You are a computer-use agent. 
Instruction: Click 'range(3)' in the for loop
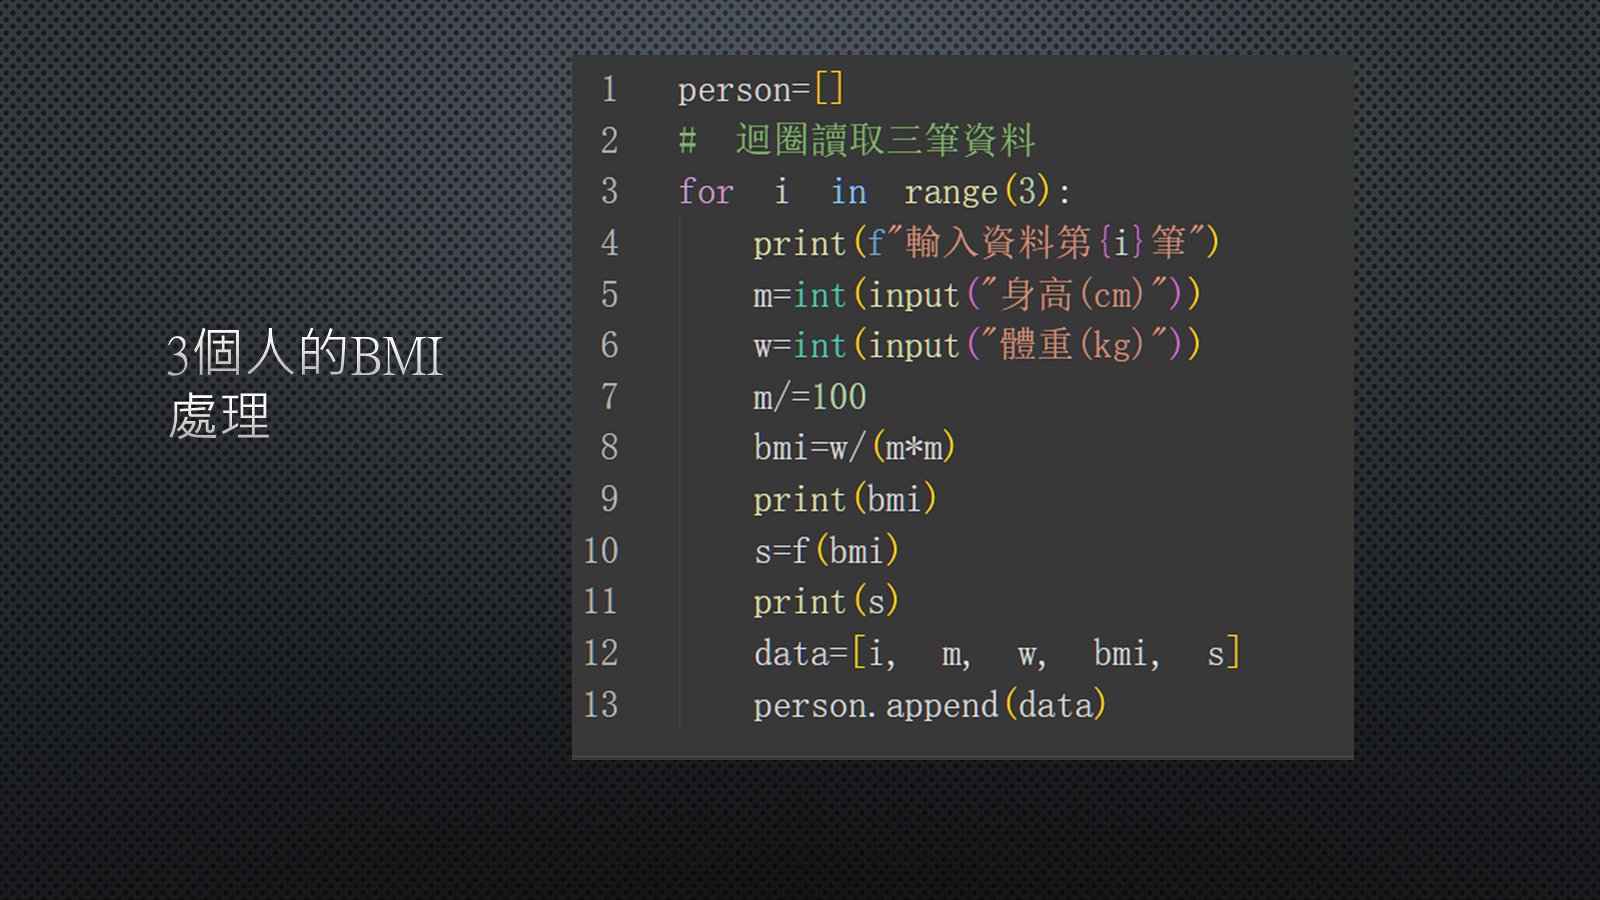click(976, 192)
